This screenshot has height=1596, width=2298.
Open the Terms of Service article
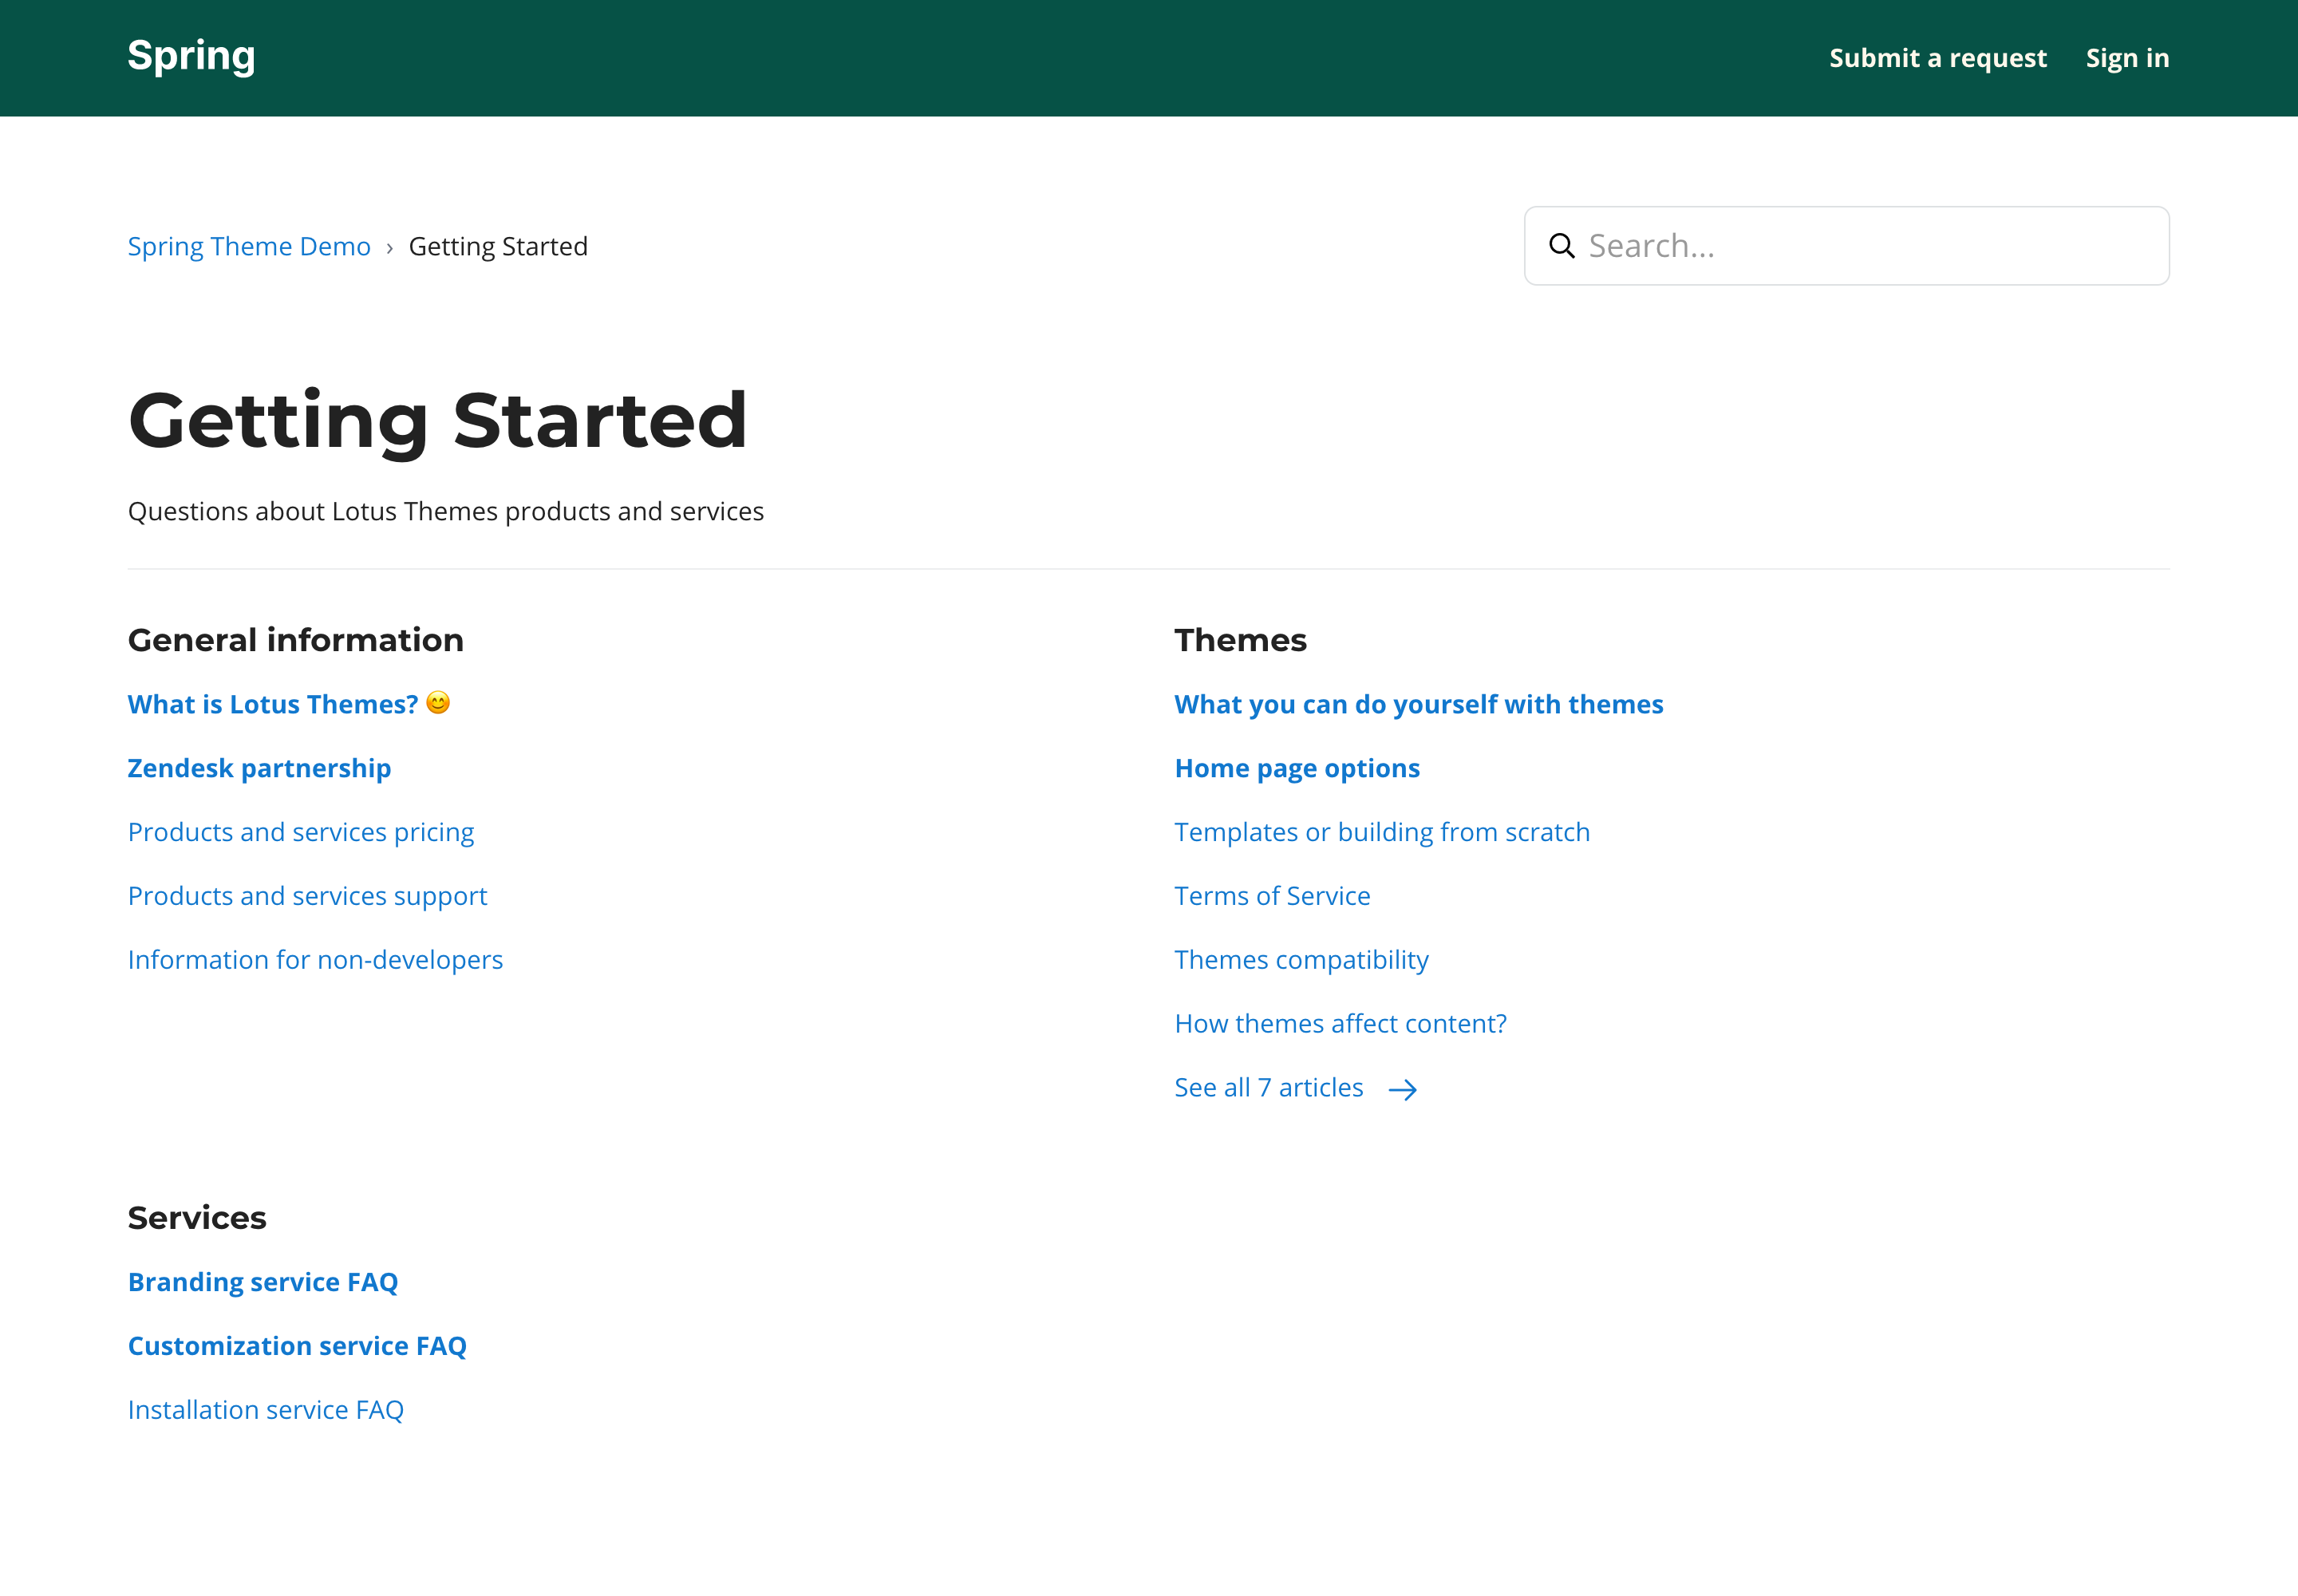coord(1272,896)
